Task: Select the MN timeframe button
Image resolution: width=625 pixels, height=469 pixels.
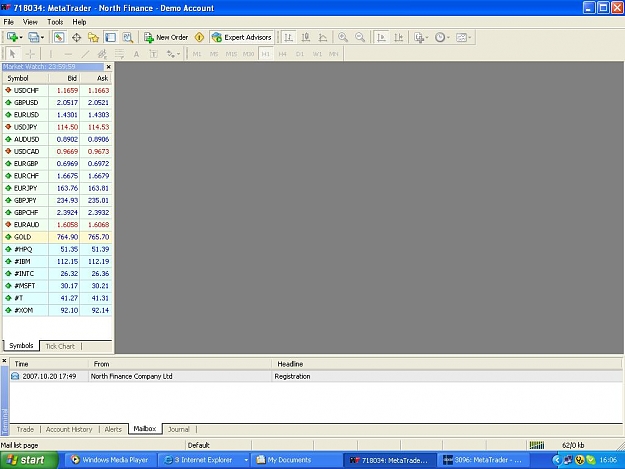Action: click(334, 54)
